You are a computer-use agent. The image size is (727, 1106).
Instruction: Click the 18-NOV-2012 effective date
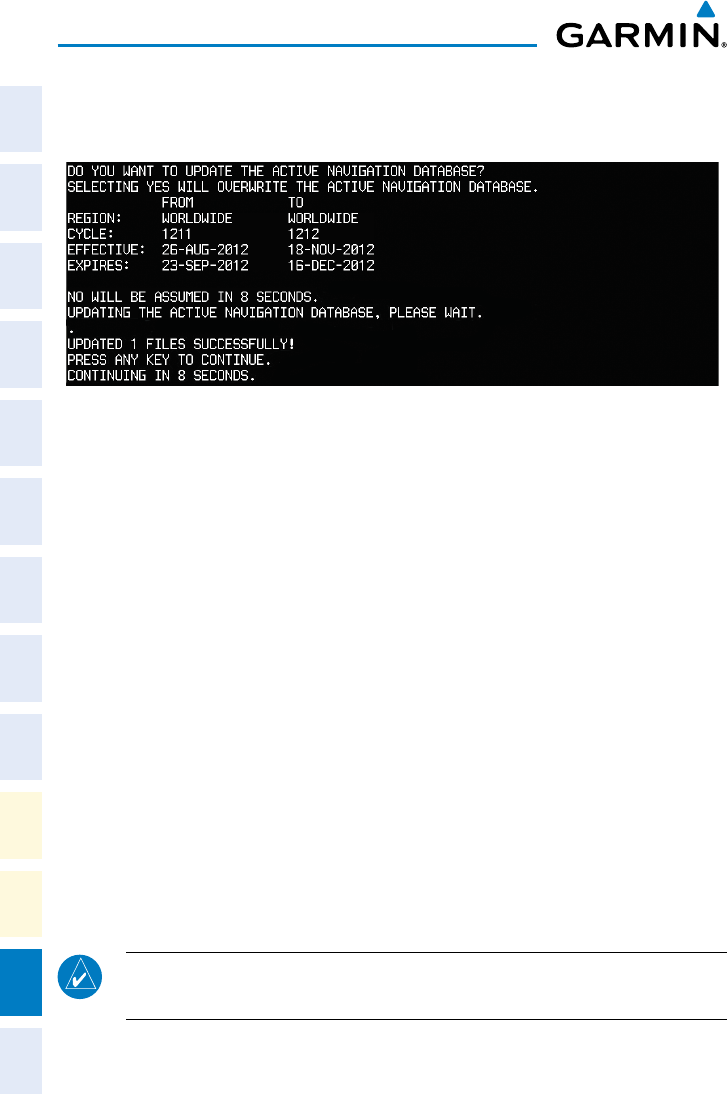(331, 250)
